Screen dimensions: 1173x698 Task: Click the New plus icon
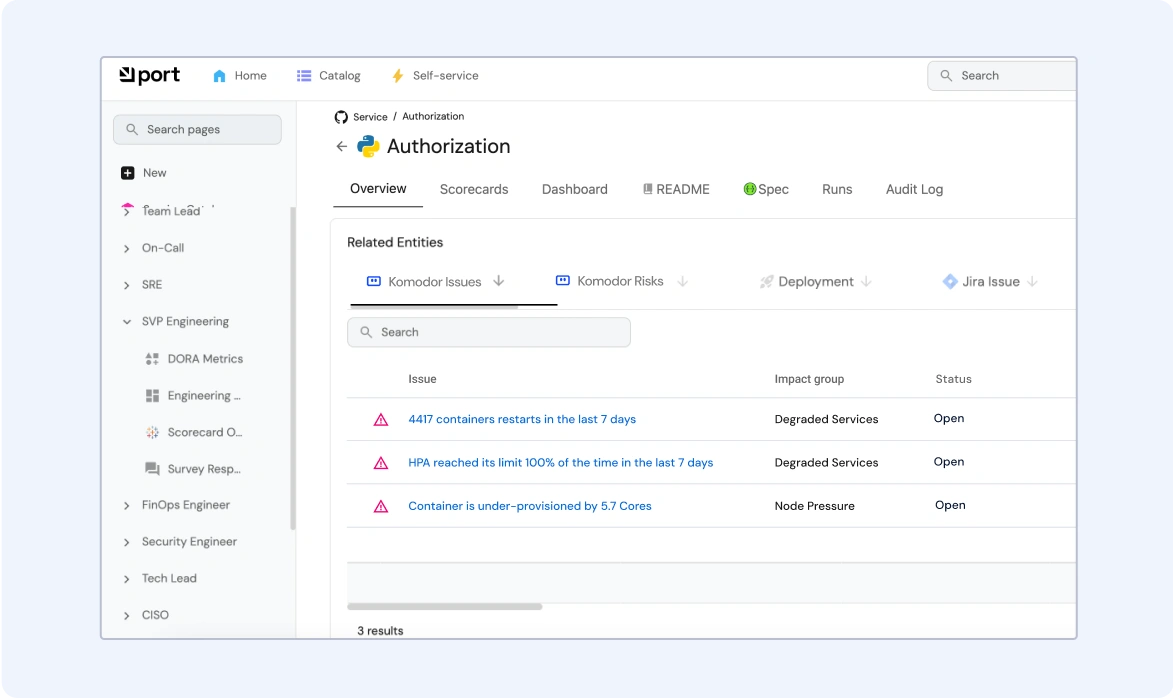[128, 173]
